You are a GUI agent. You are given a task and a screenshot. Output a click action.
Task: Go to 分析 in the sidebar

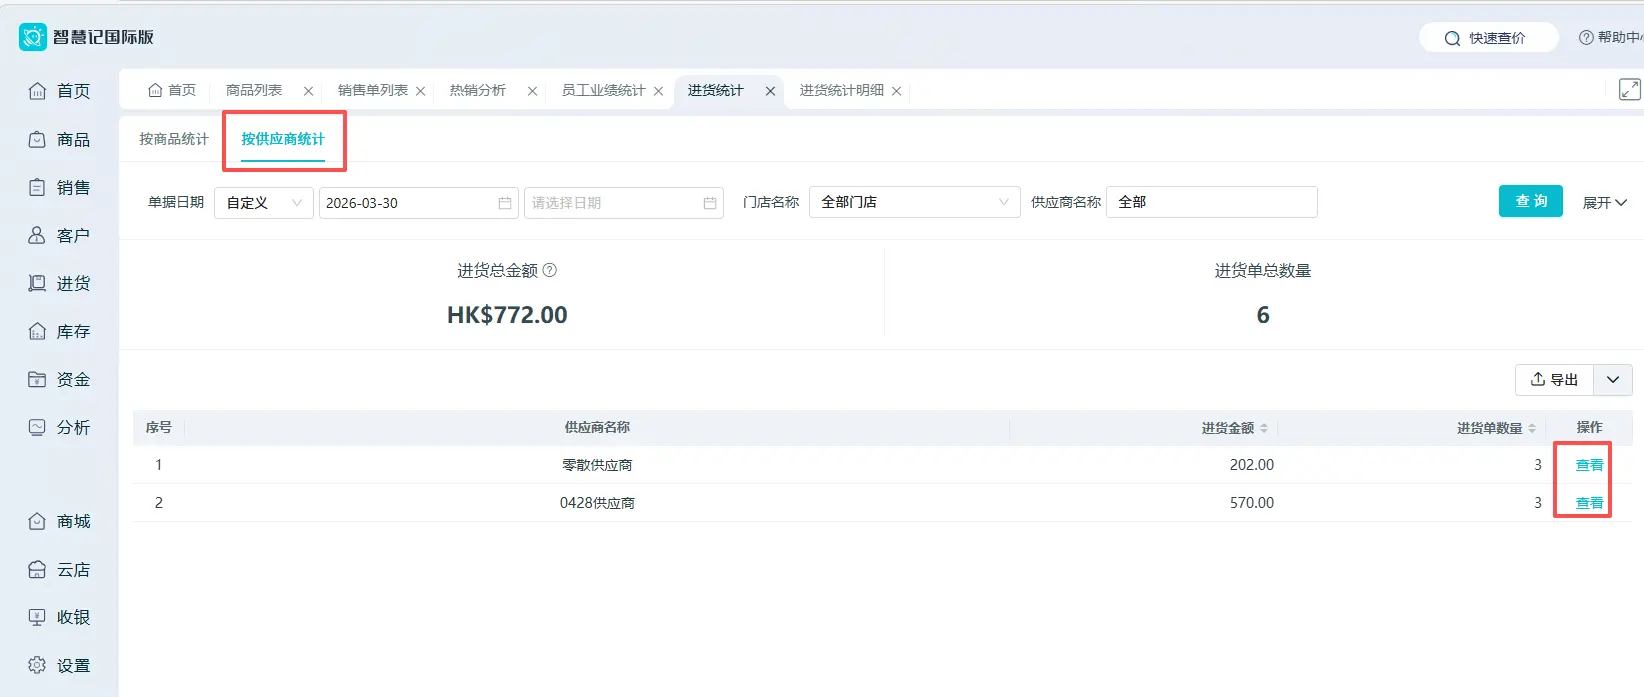(x=59, y=427)
